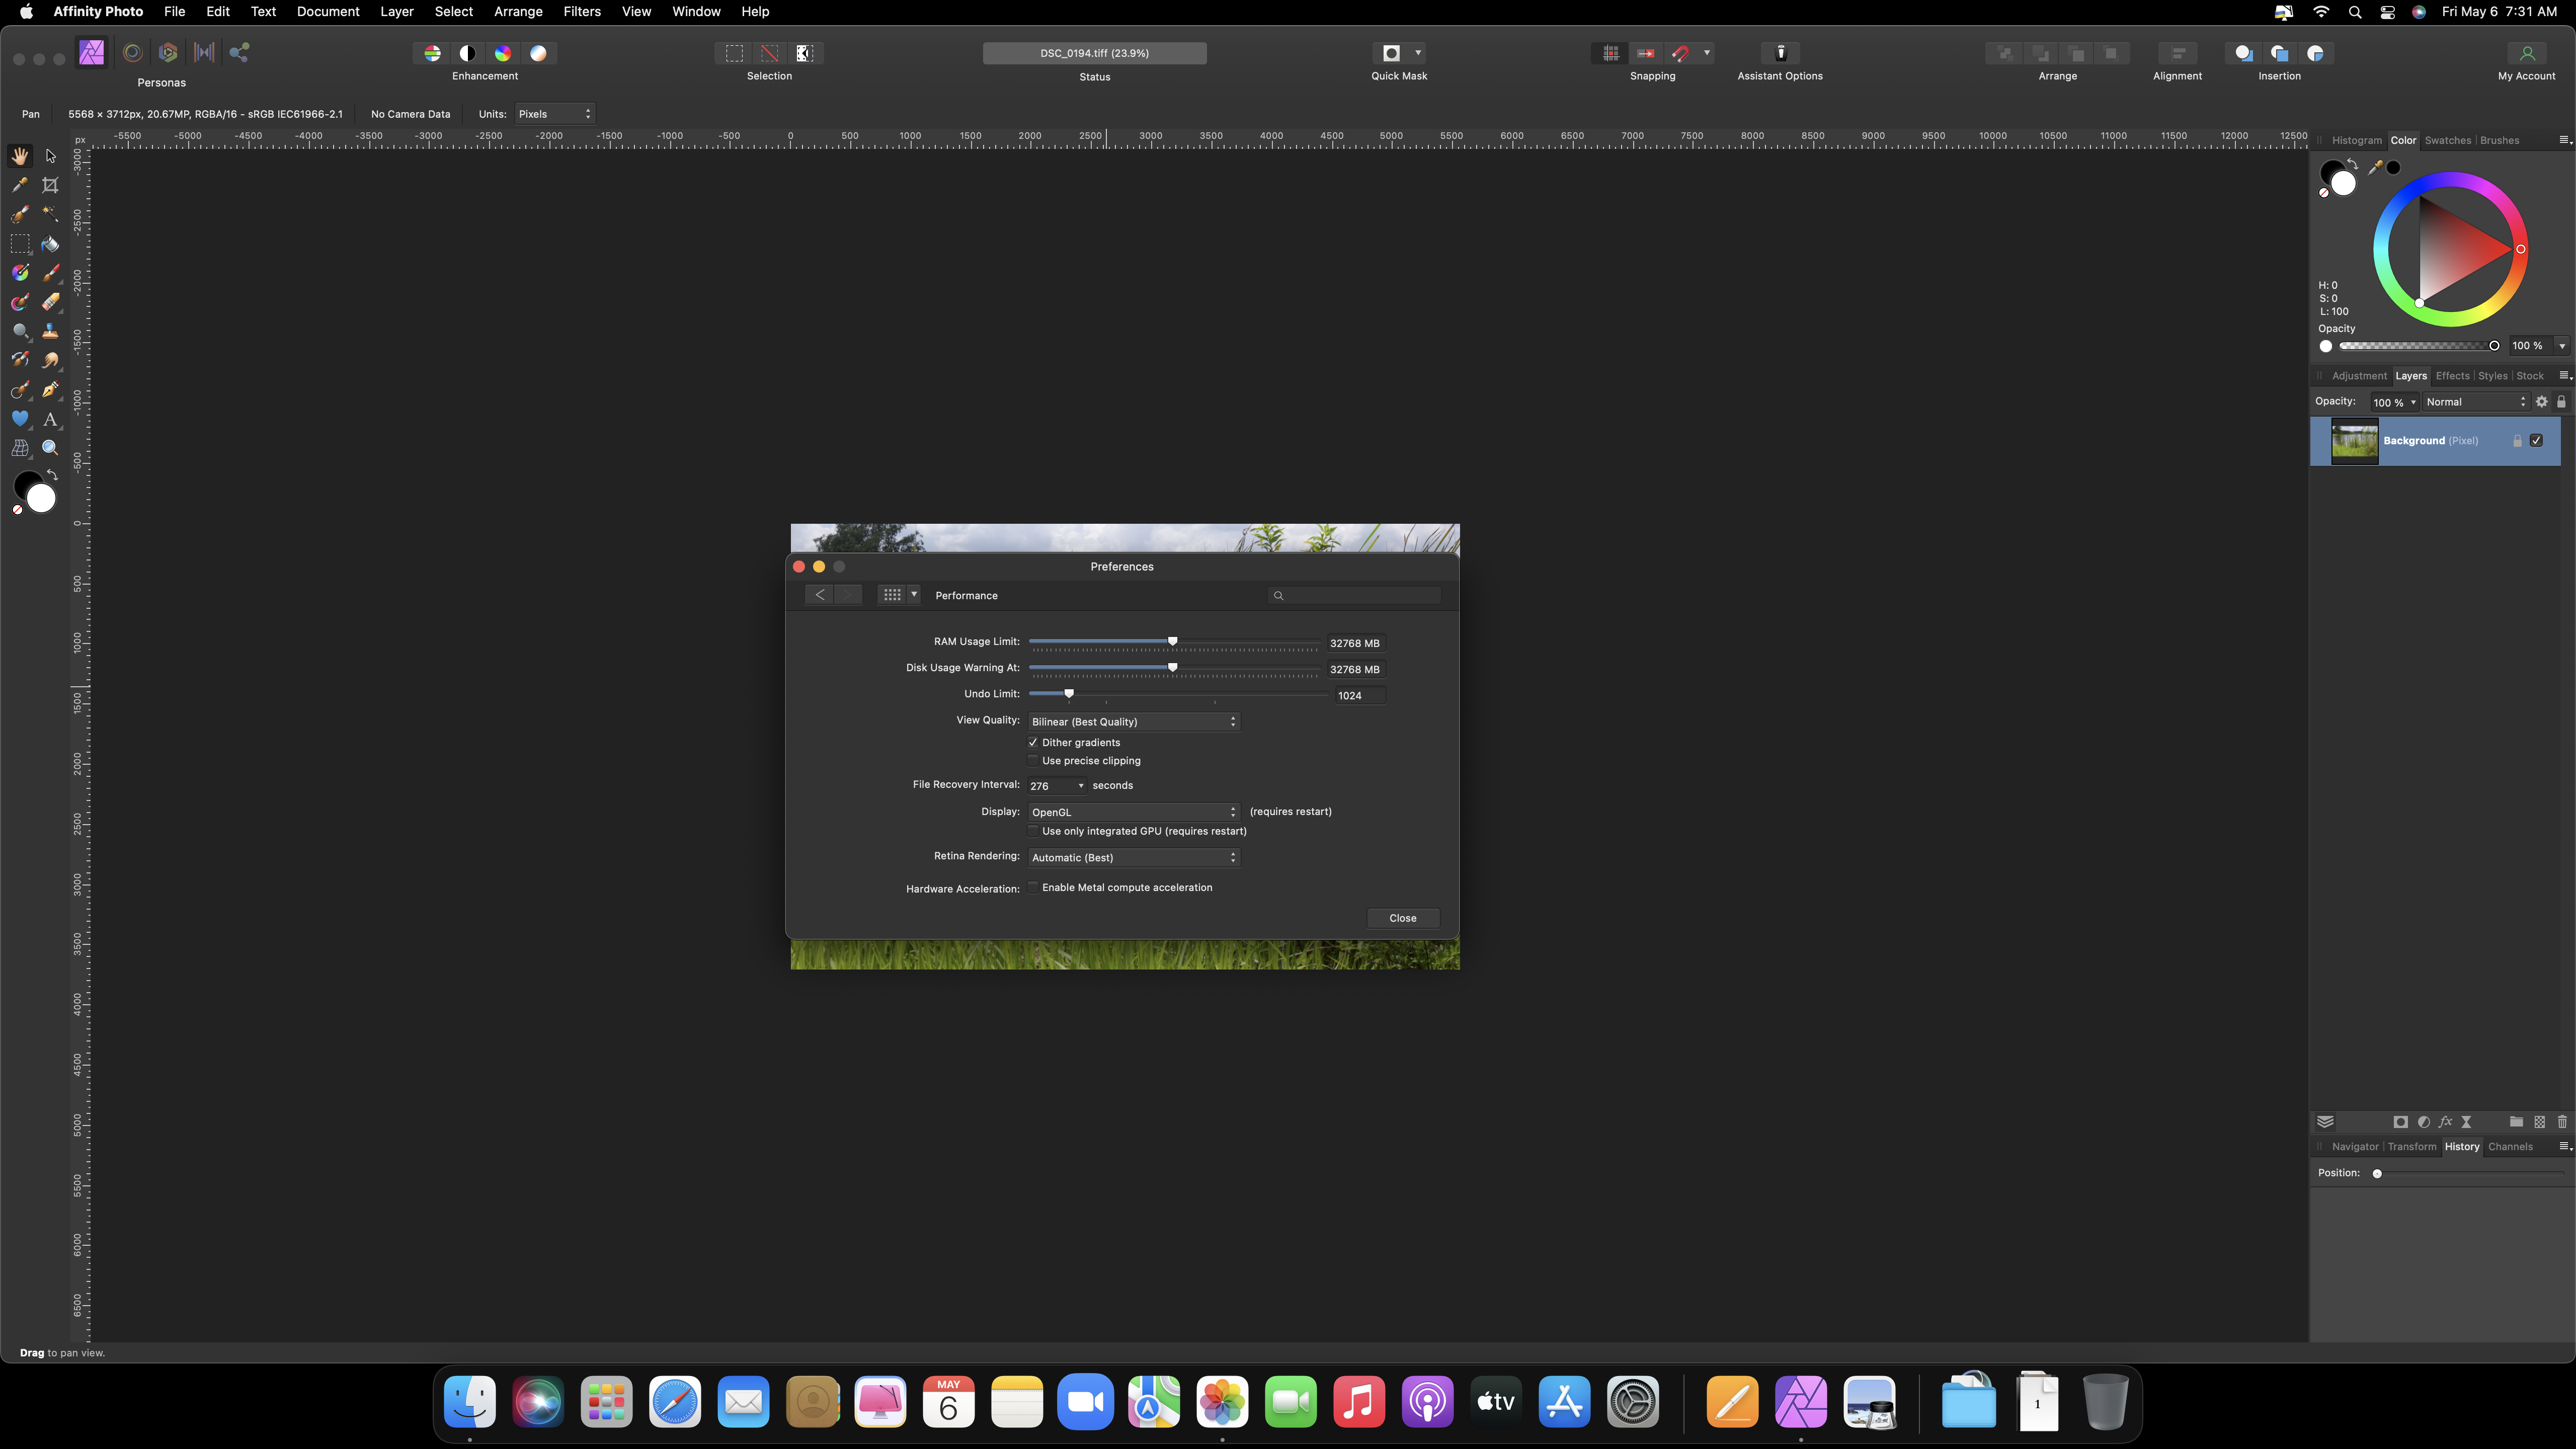Switch to Tone Mapping Persona
The width and height of the screenshot is (2576, 1449).
[x=204, y=53]
